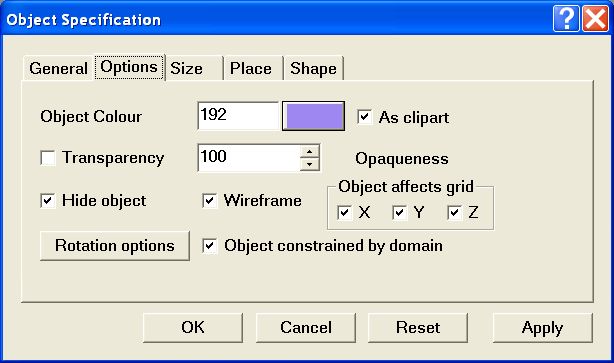Open the Size tab
Viewport: 614px width, 363px height.
point(194,69)
